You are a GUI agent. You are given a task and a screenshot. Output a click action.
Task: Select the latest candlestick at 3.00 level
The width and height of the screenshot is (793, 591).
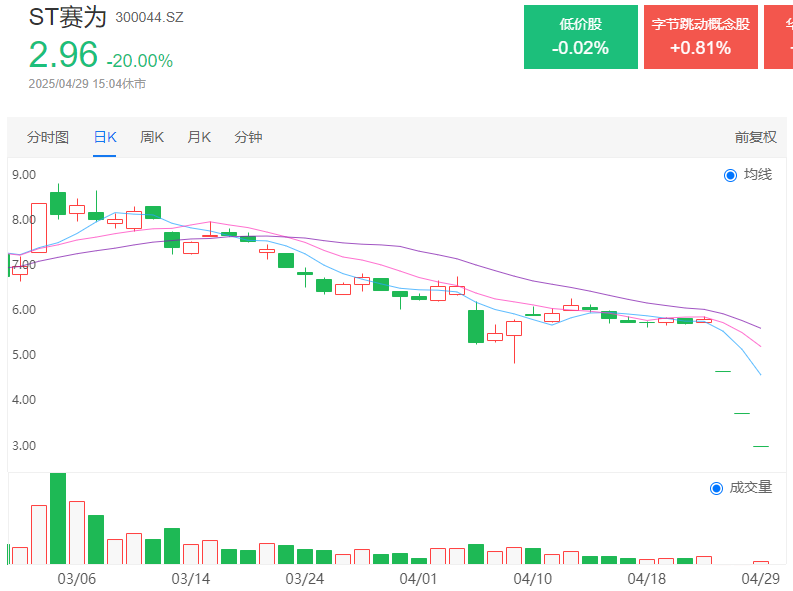[761, 446]
